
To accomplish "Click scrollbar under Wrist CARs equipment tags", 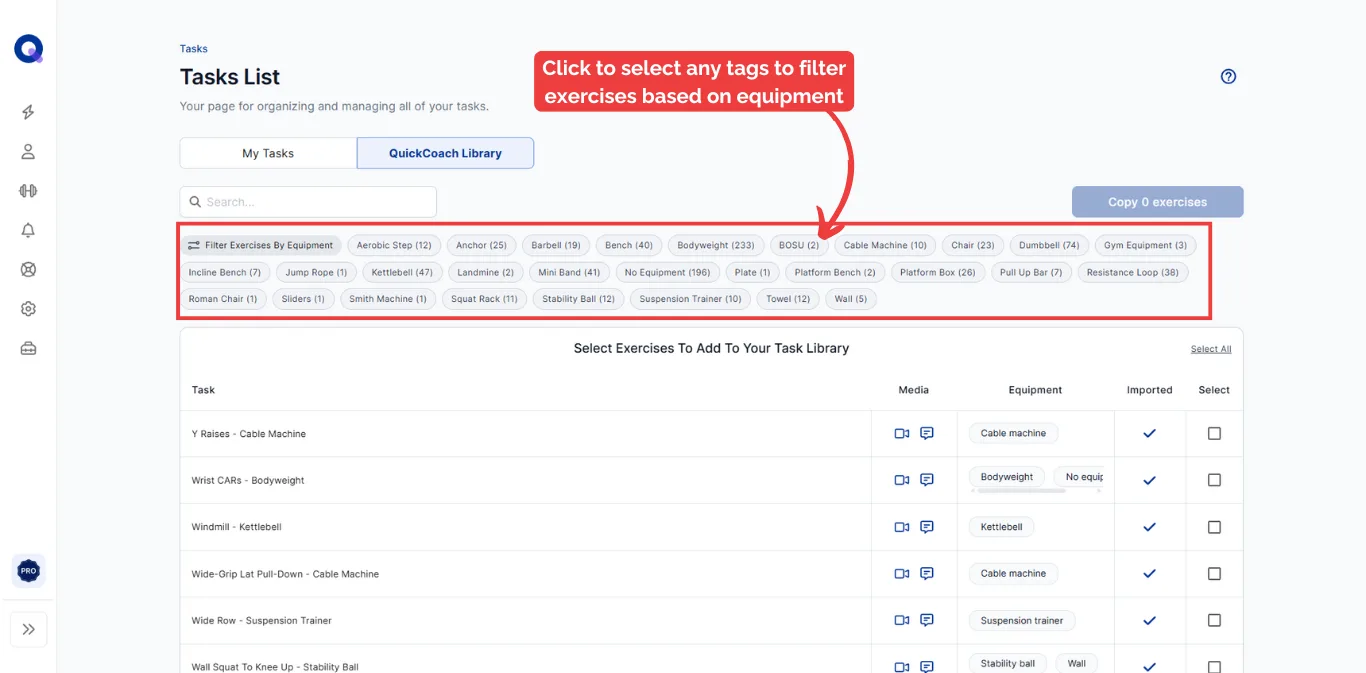I will 1022,491.
